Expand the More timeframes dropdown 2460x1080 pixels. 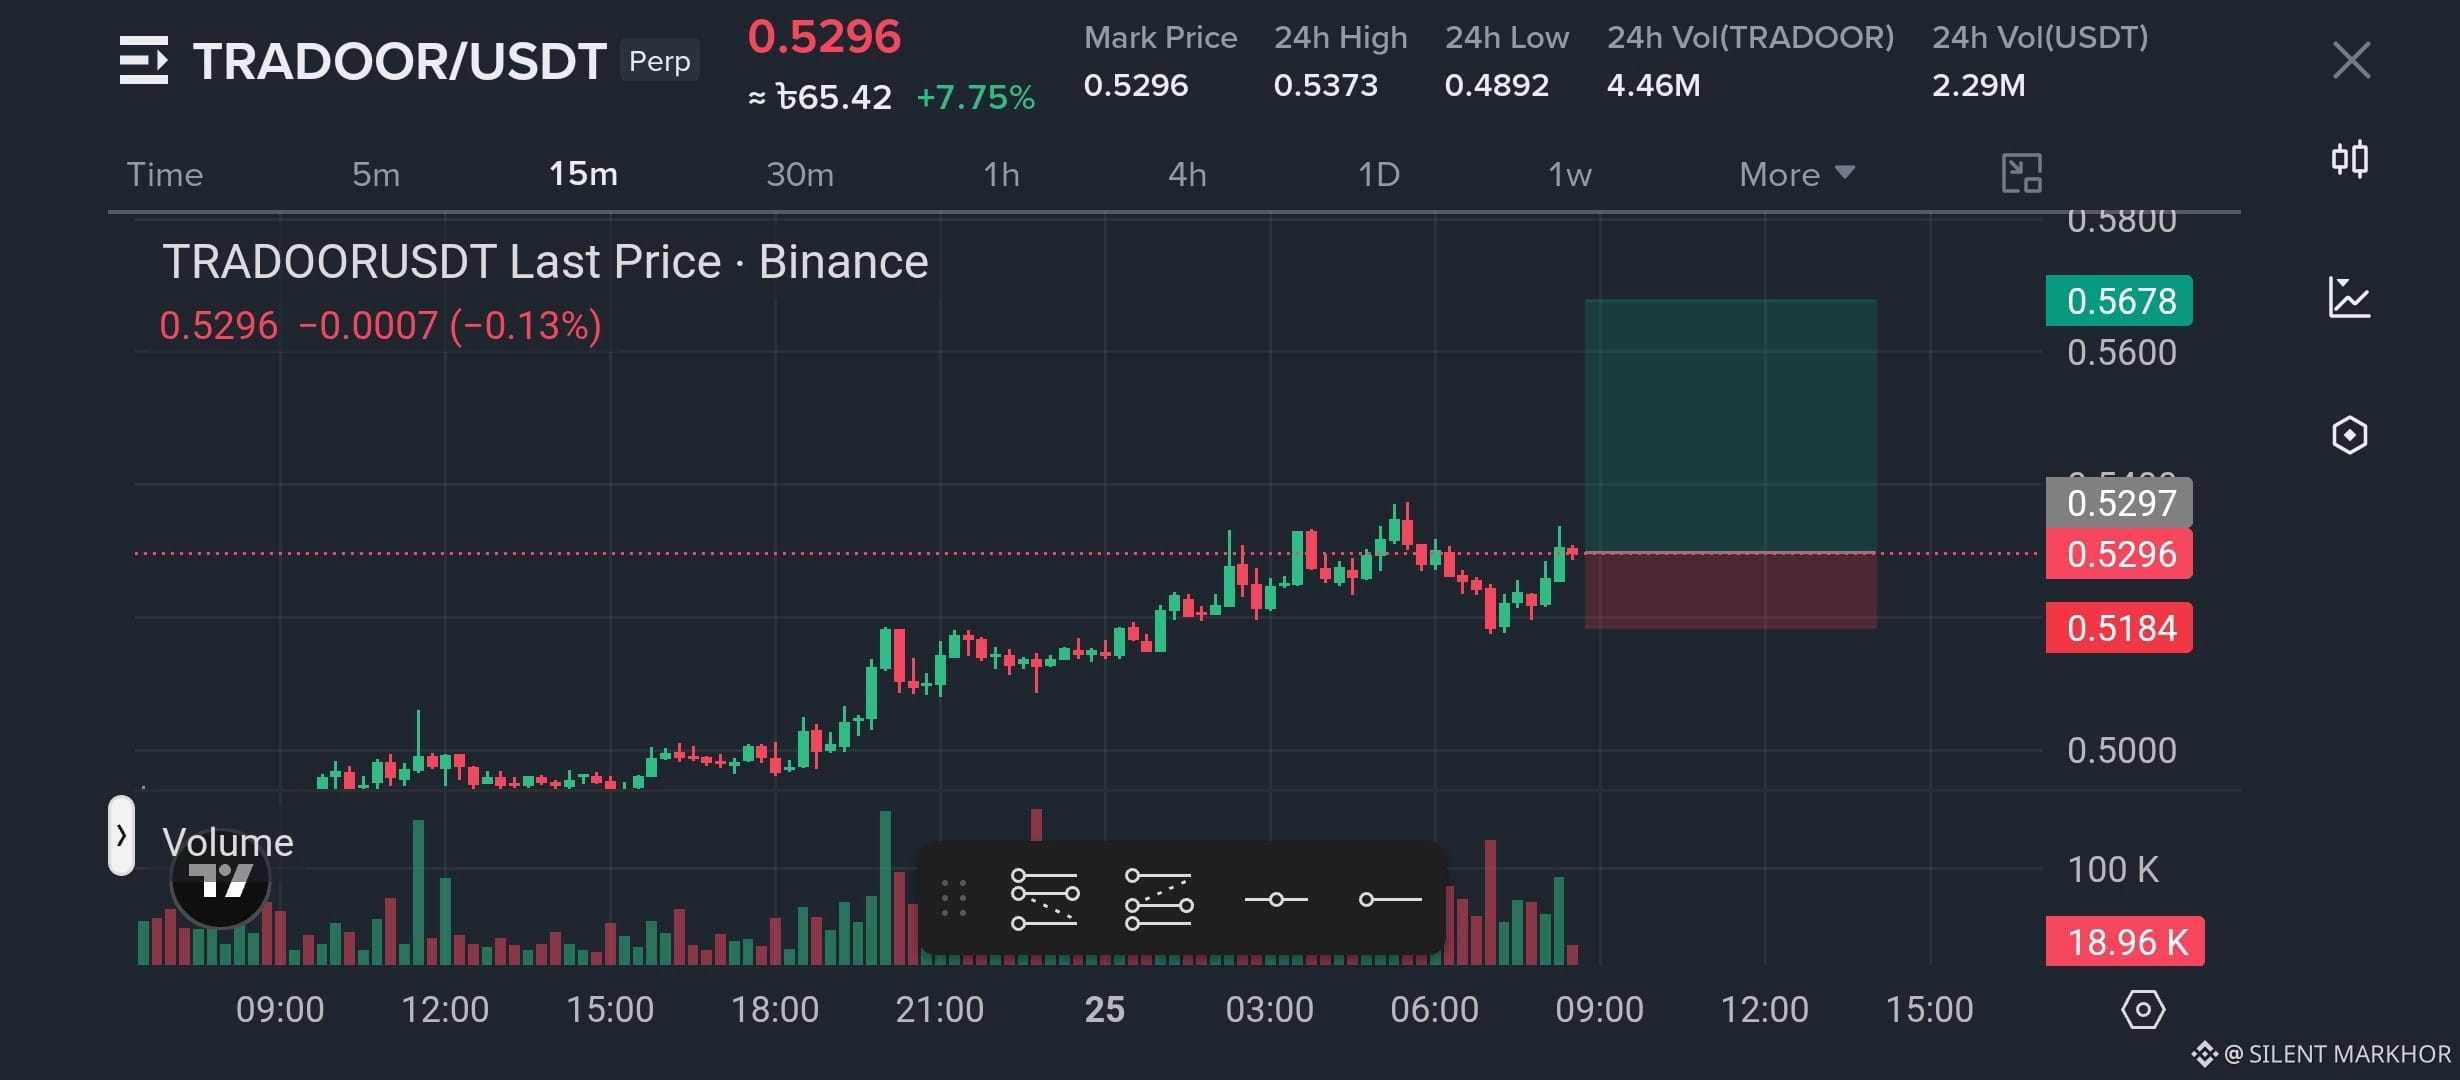[x=1797, y=174]
